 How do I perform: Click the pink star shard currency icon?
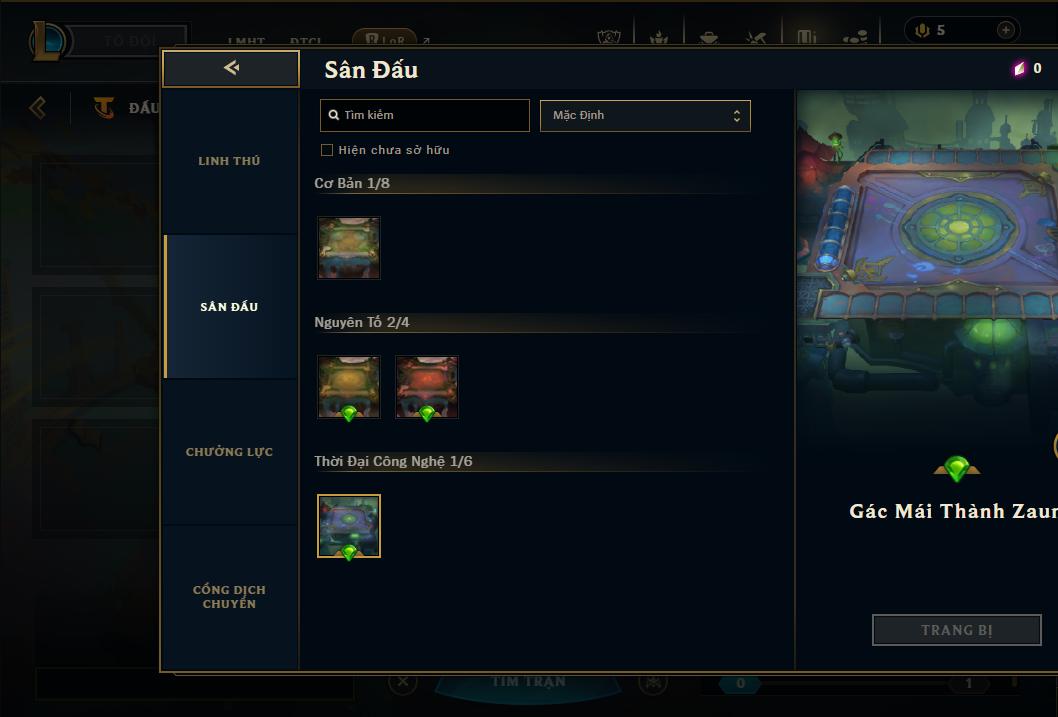pyautogui.click(x=1020, y=68)
